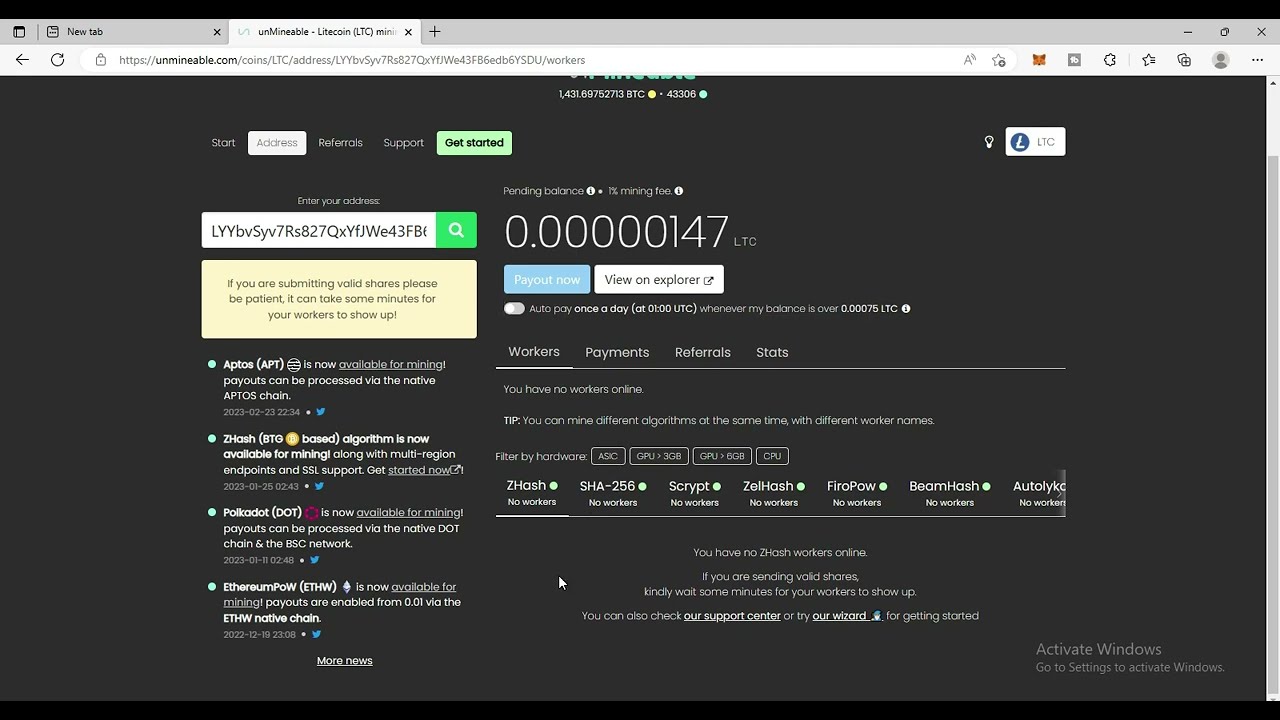Open Polkadot available for mining link

(408, 513)
